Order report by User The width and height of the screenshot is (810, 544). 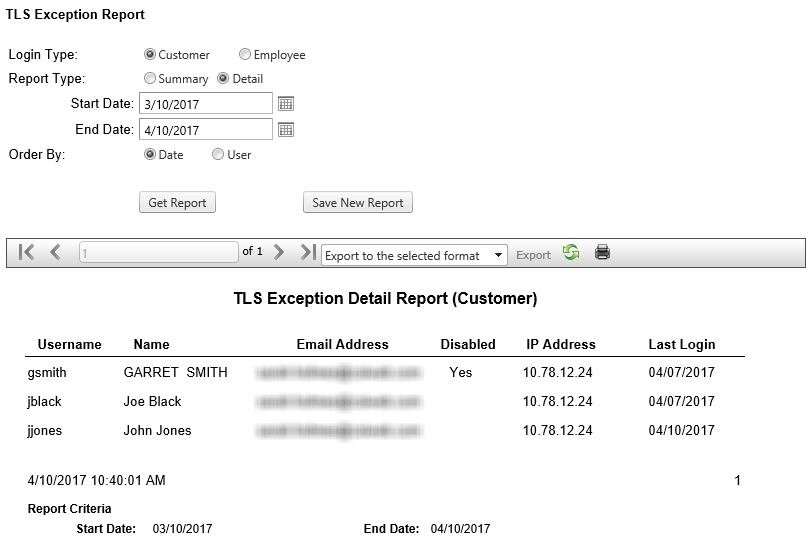tap(218, 155)
